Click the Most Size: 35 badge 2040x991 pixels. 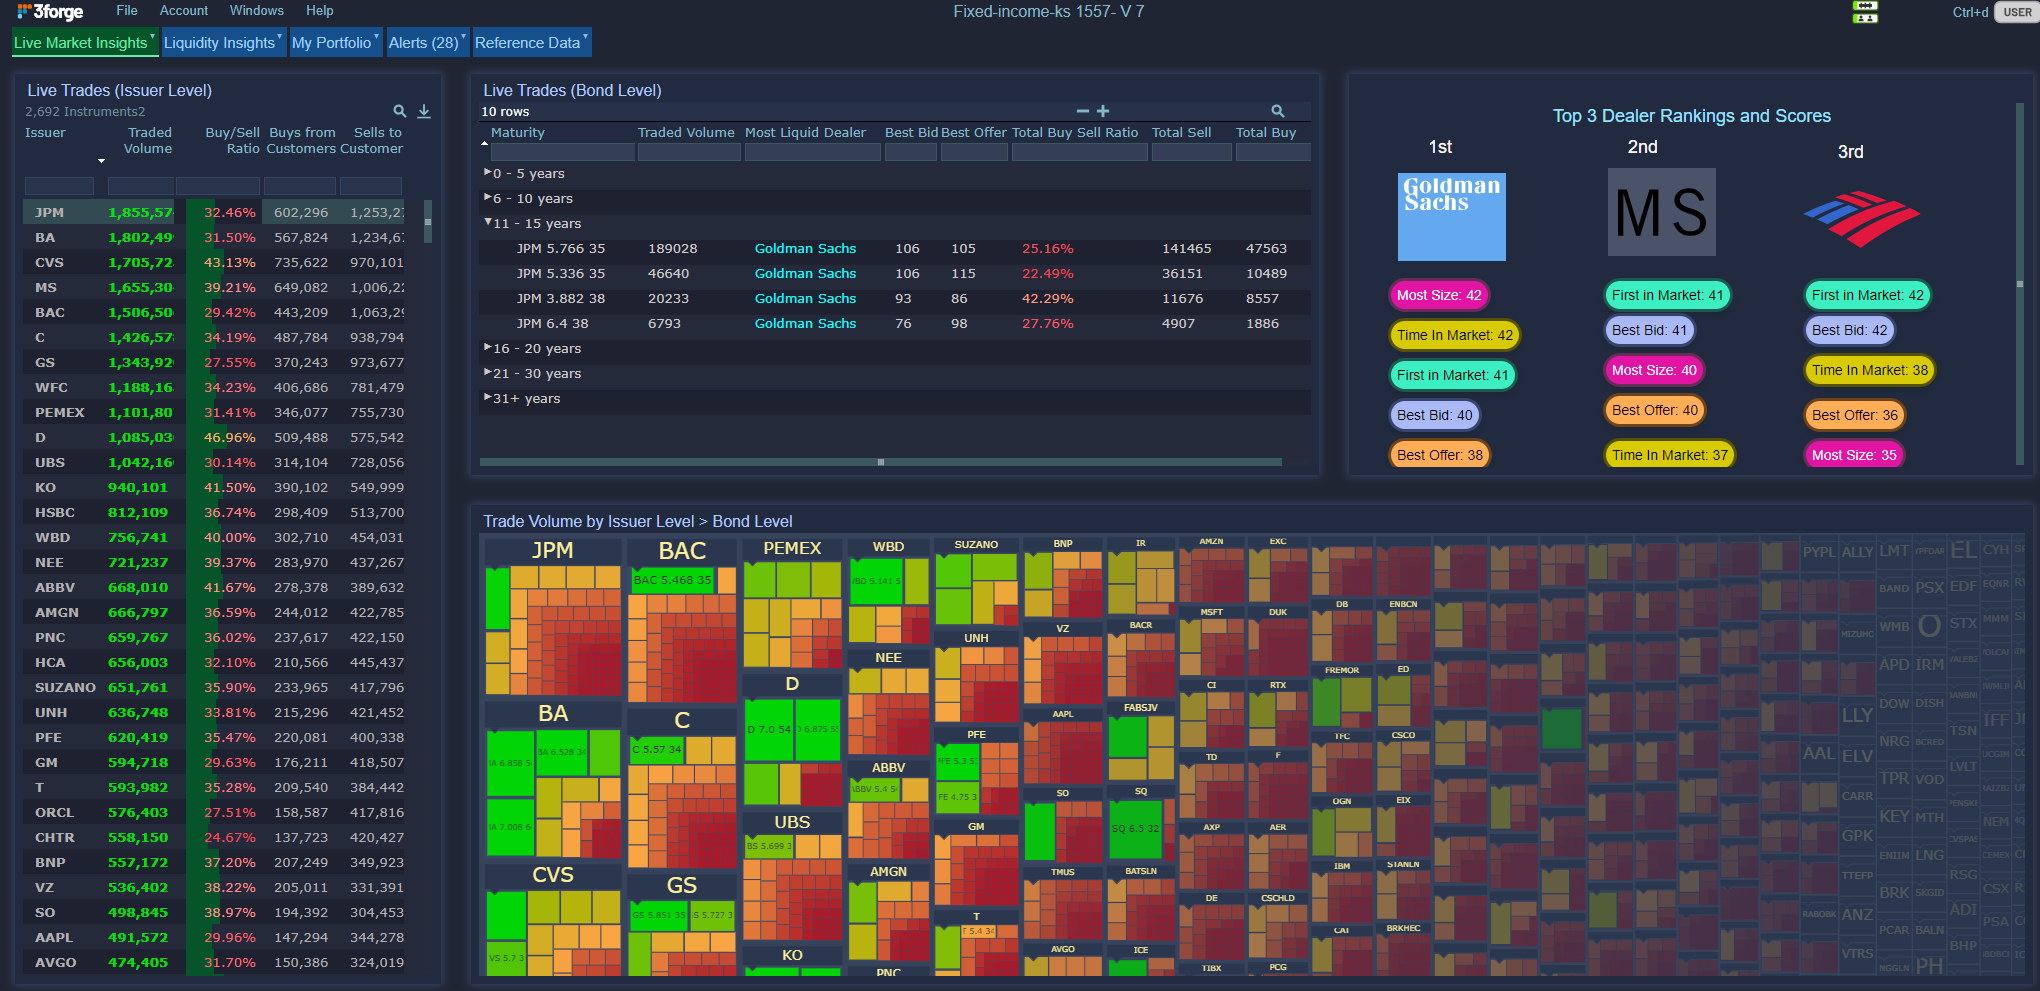click(x=1854, y=455)
